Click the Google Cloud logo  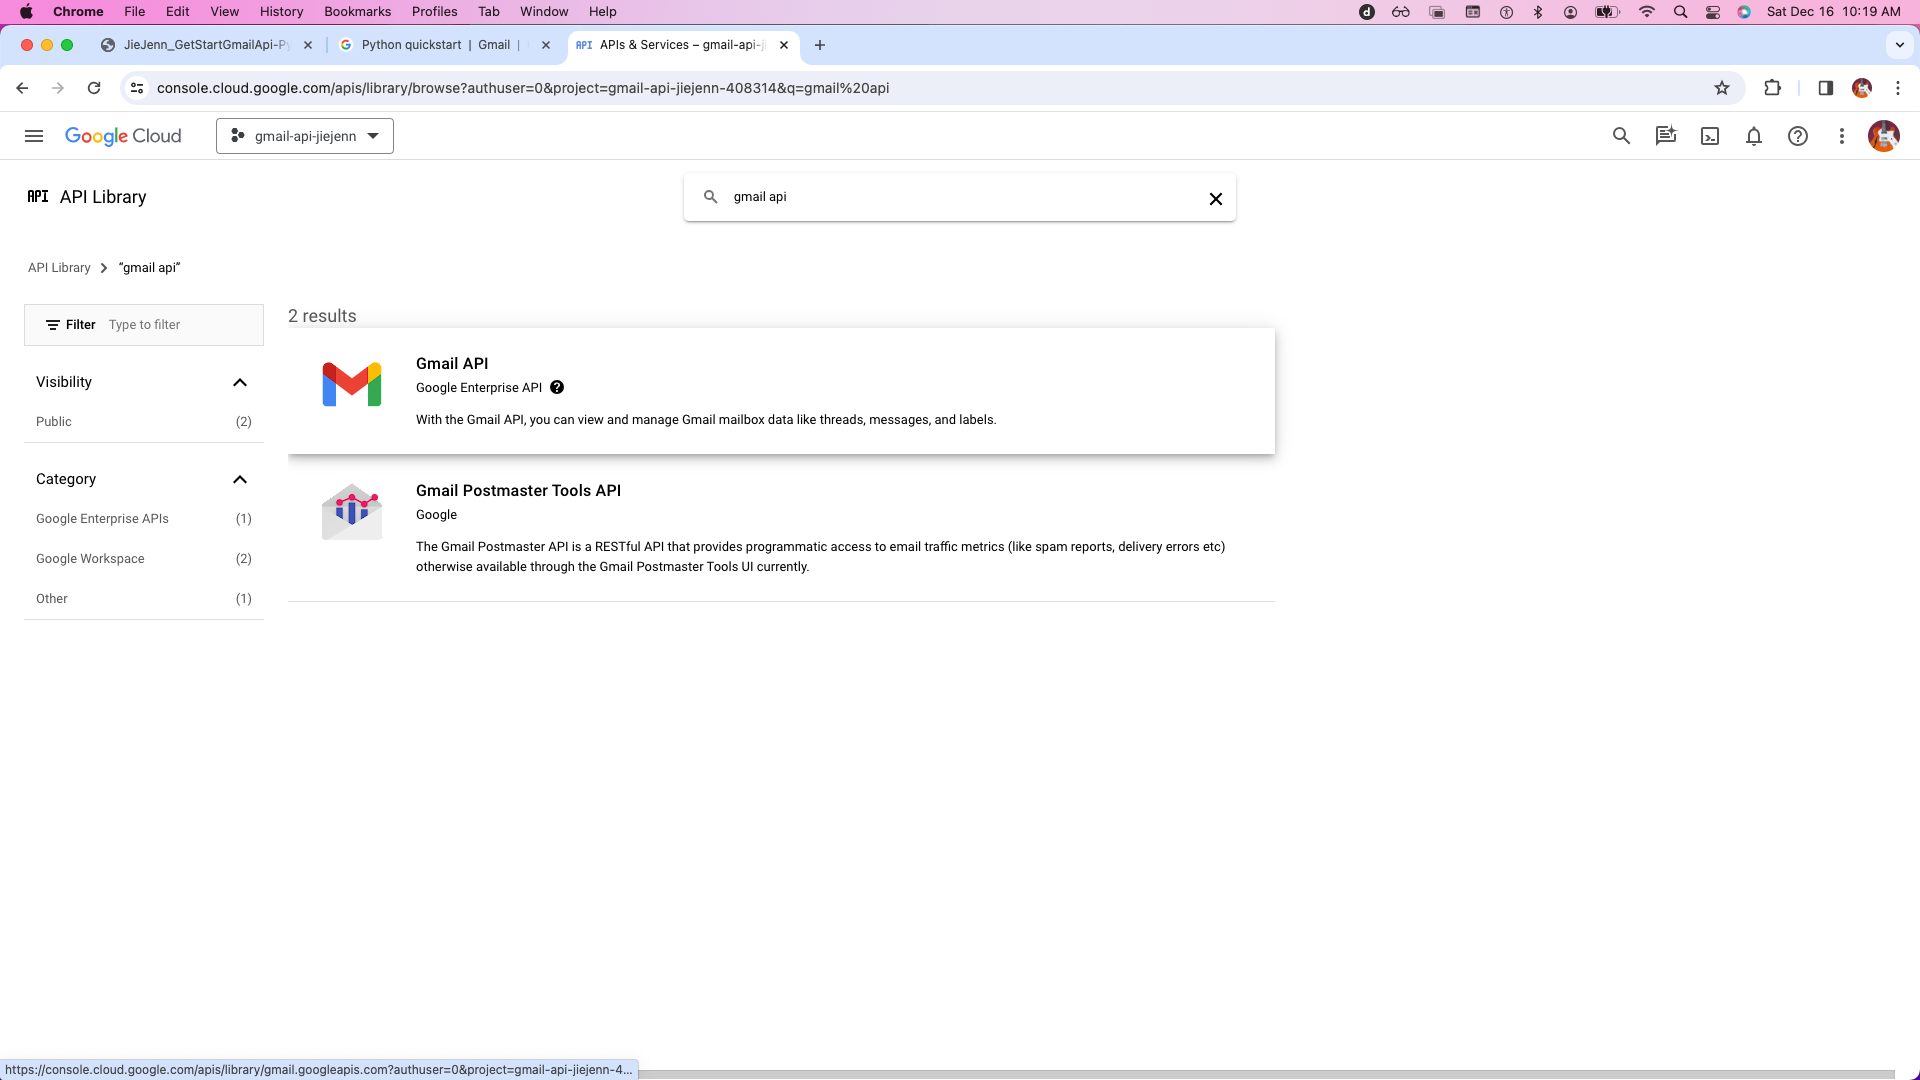coord(123,136)
